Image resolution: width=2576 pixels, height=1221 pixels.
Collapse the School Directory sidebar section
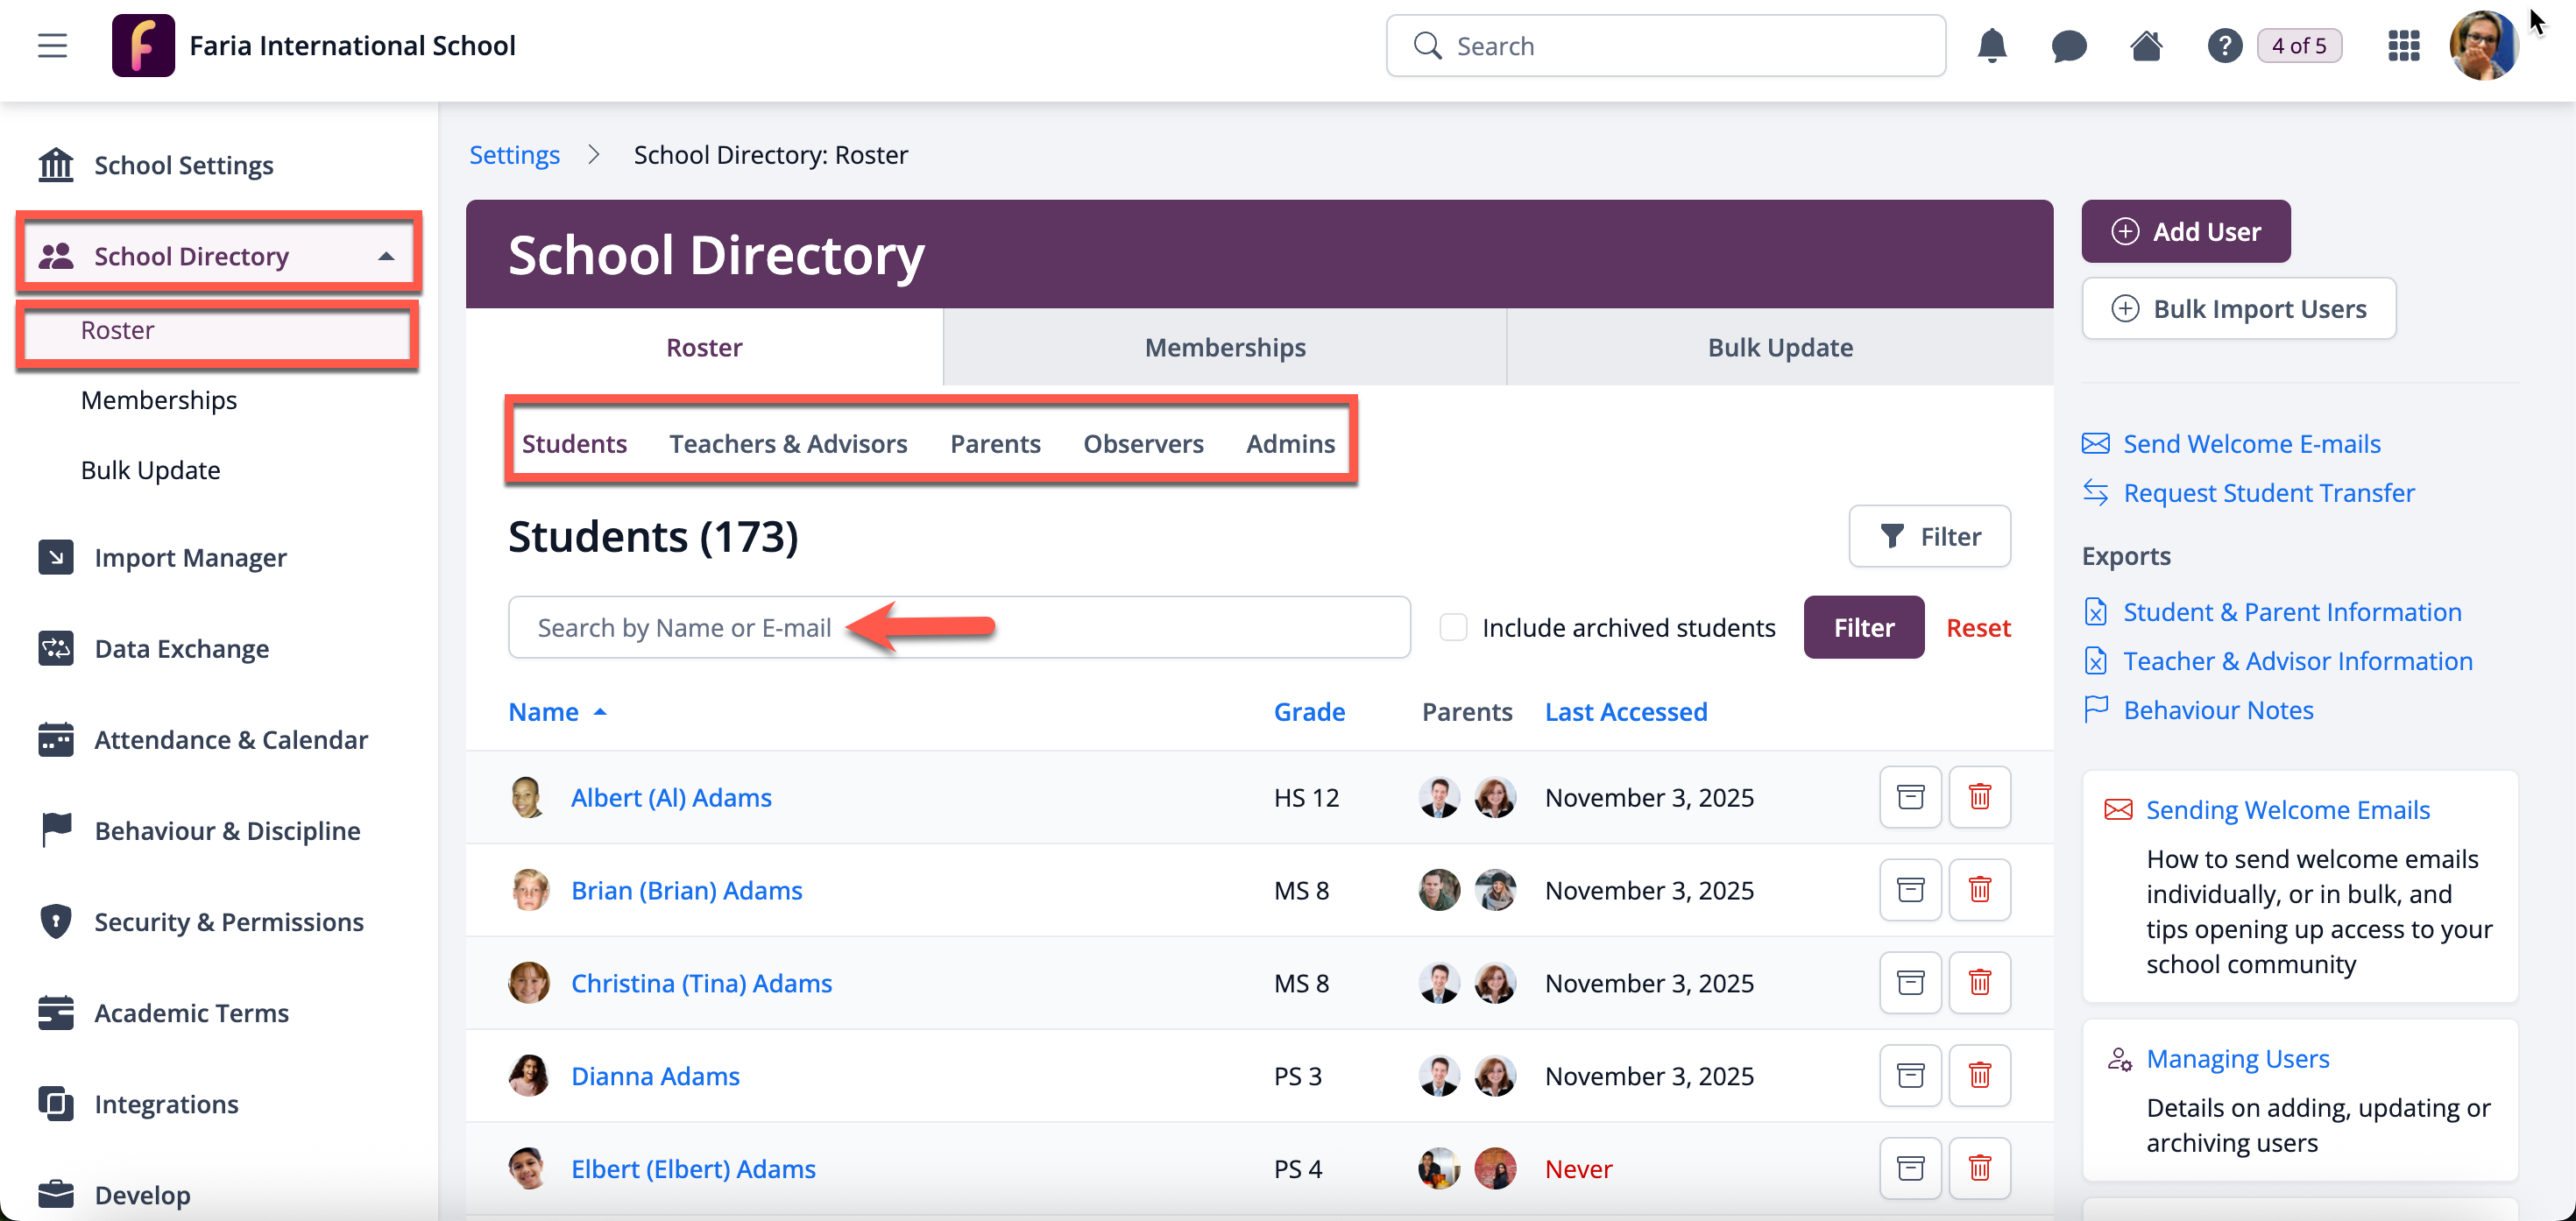click(x=386, y=257)
